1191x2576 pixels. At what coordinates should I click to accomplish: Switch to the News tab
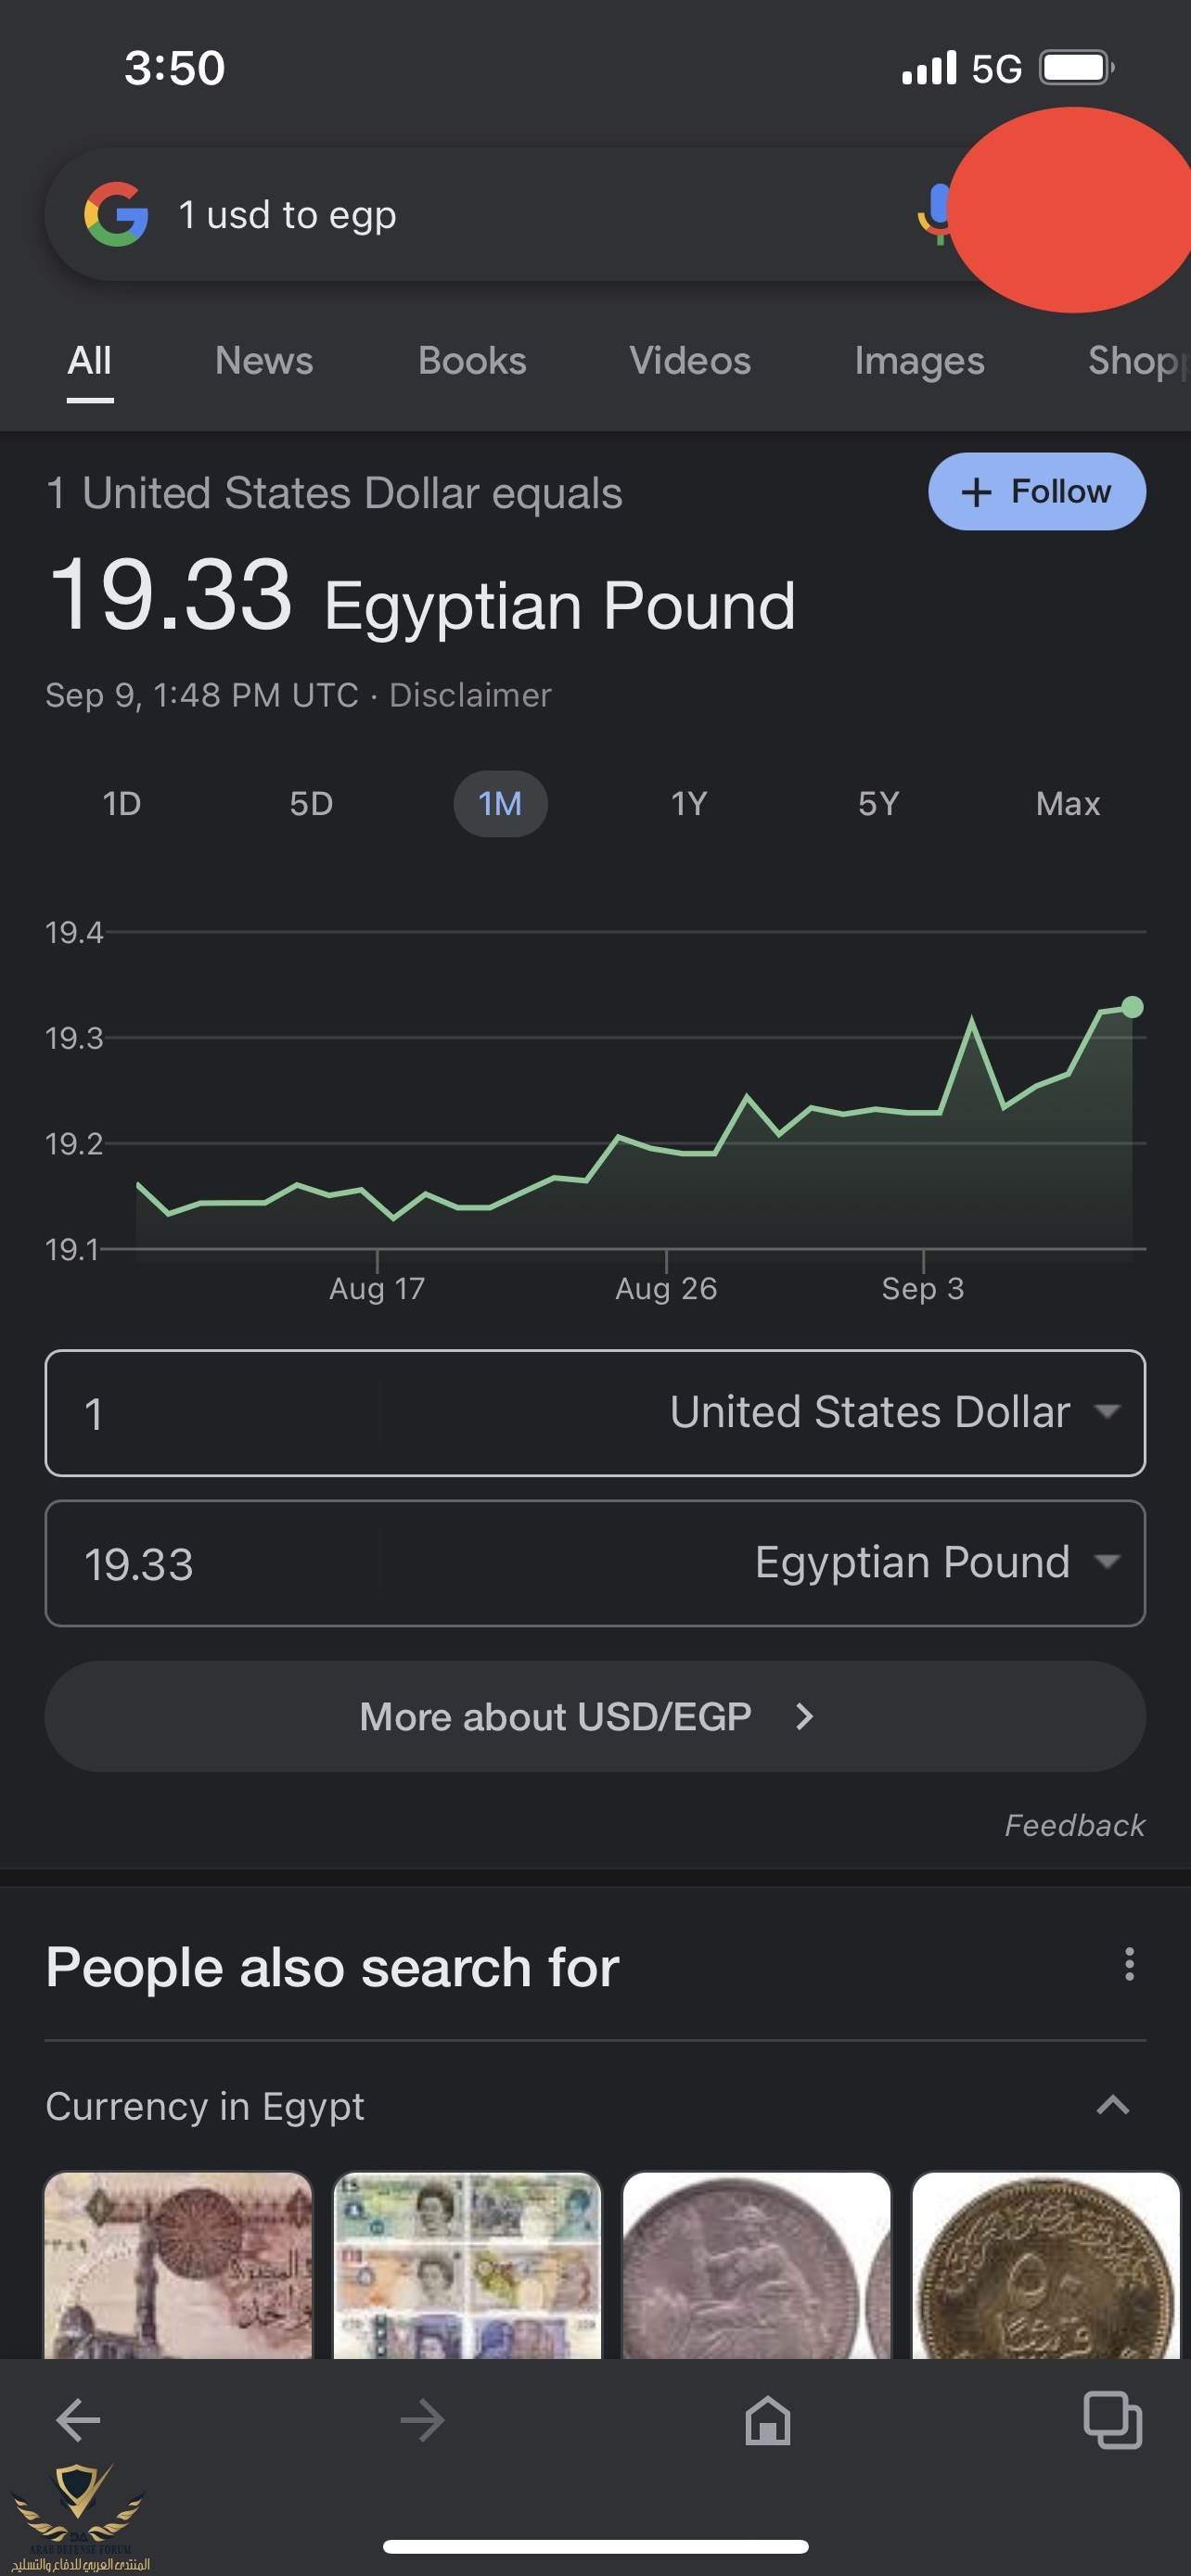[x=264, y=361]
